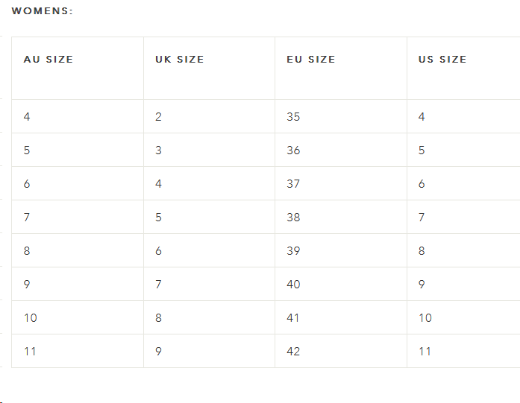
Task: Click EU size 41 cell
Action: 341,317
